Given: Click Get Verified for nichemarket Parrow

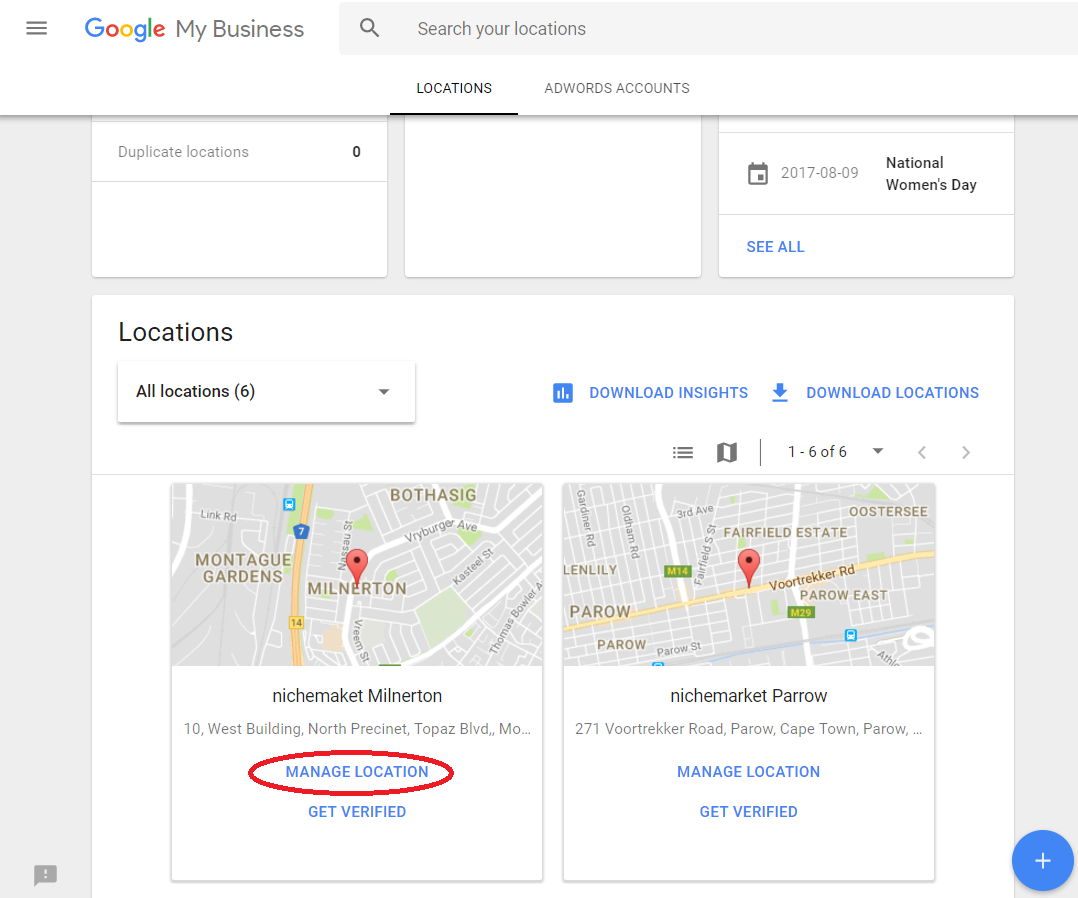Looking at the screenshot, I should tap(749, 812).
